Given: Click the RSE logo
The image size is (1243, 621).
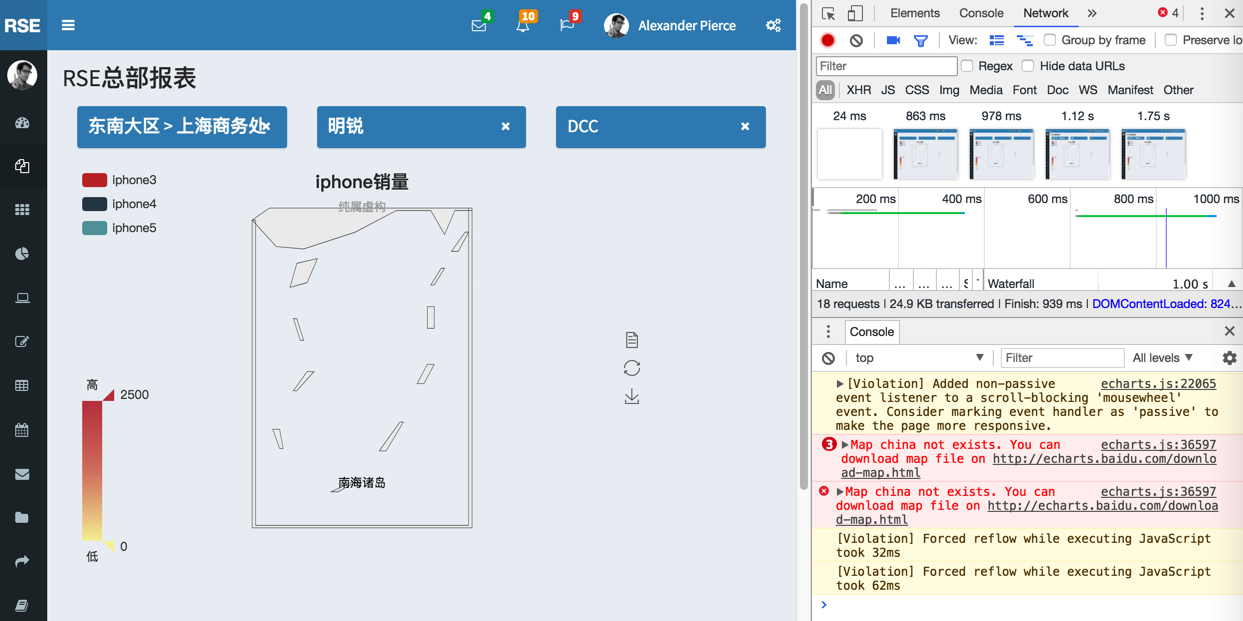Looking at the screenshot, I should pyautogui.click(x=23, y=25).
